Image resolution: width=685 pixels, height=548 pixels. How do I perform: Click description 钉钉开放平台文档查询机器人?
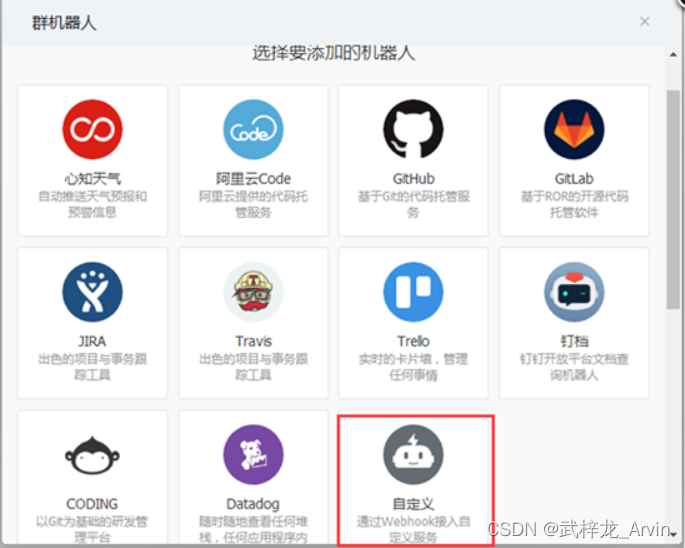574,367
